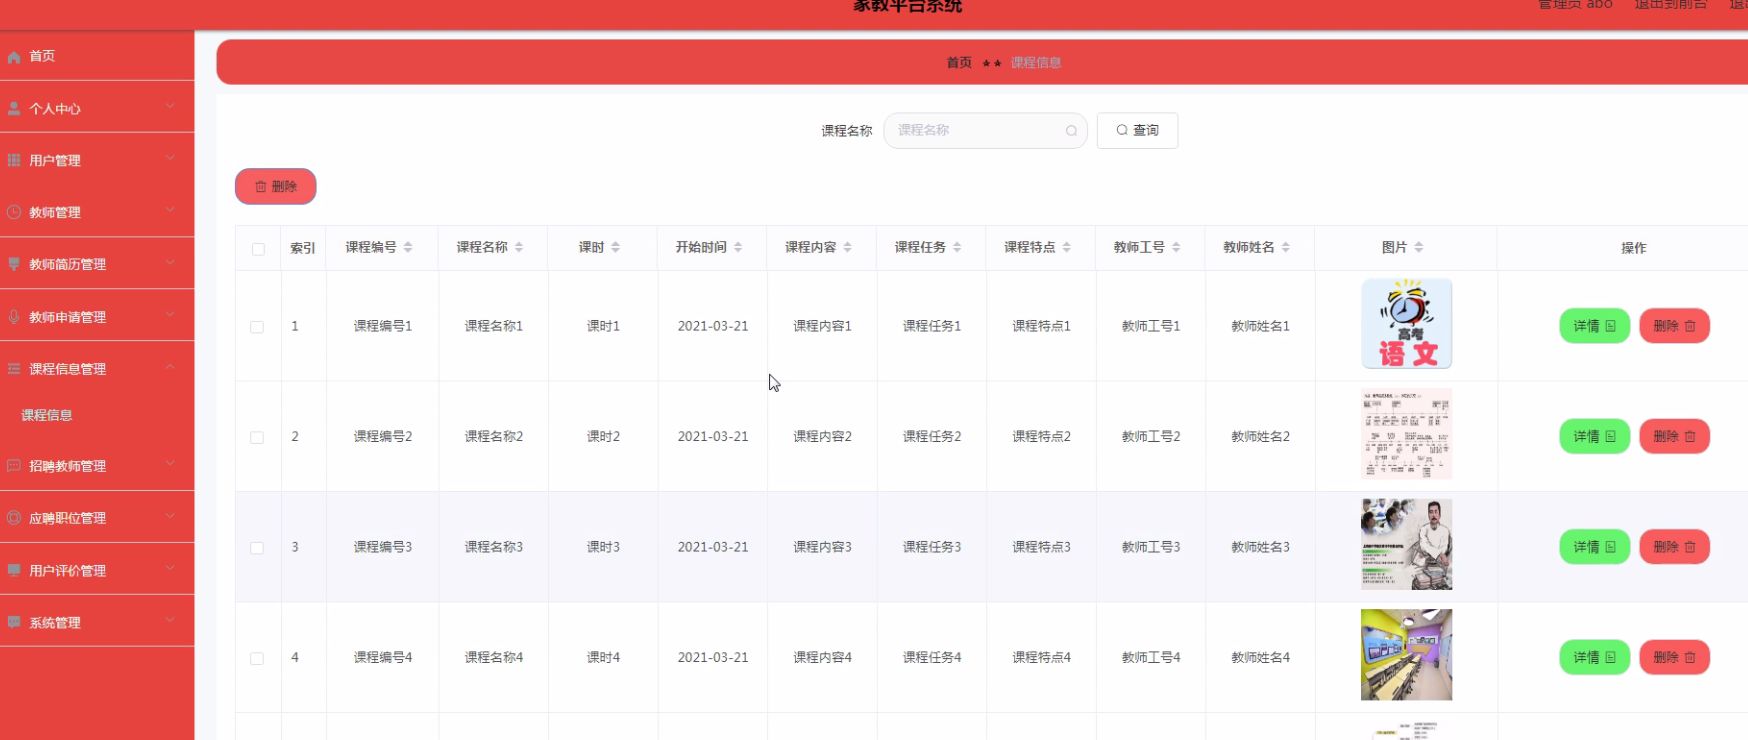Sort by 课程编号 column arrows
The height and width of the screenshot is (740, 1748).
click(x=408, y=247)
